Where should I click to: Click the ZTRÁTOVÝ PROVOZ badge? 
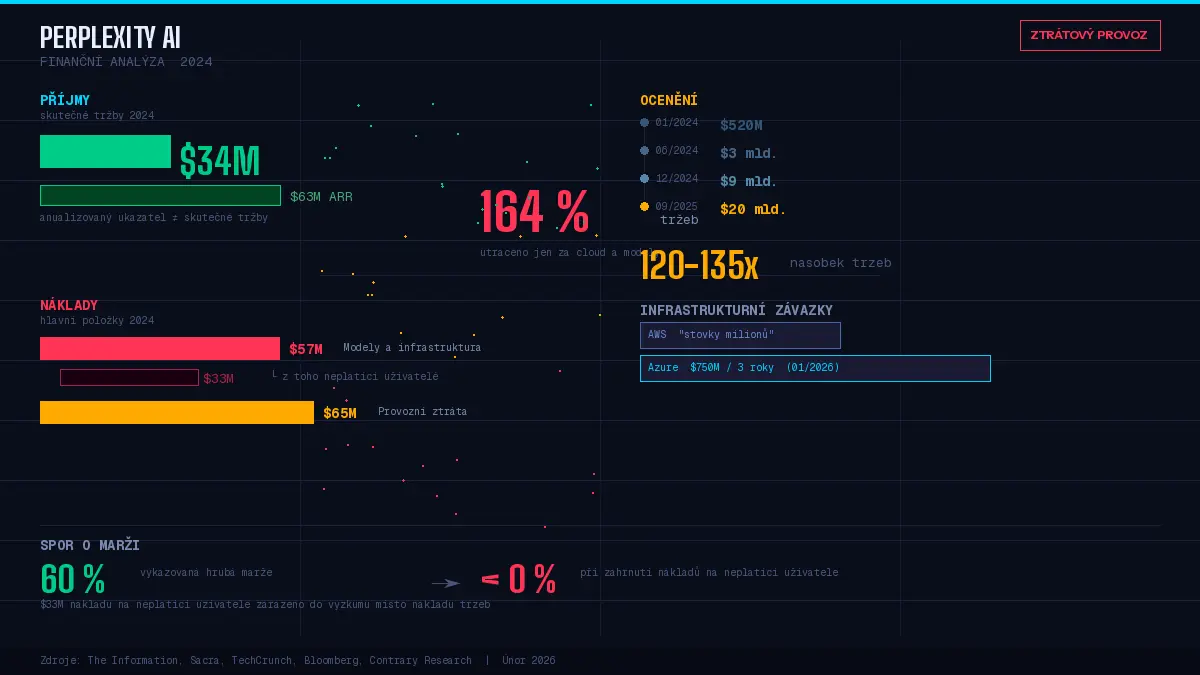point(1090,35)
